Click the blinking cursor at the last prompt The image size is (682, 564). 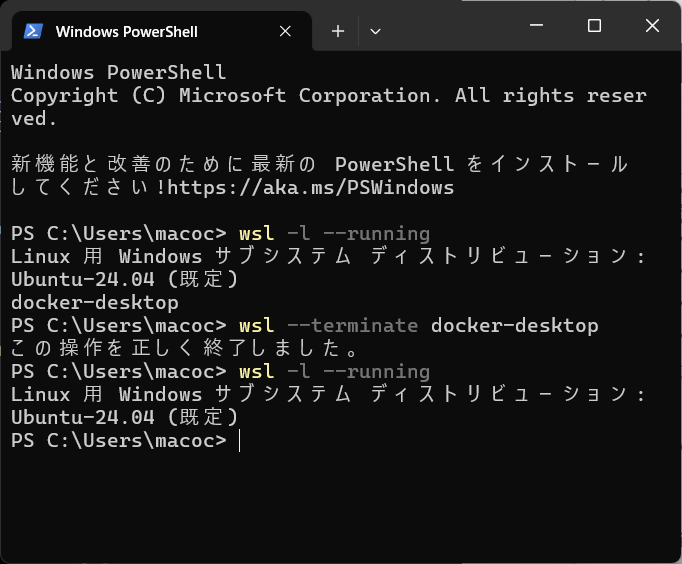(240, 440)
